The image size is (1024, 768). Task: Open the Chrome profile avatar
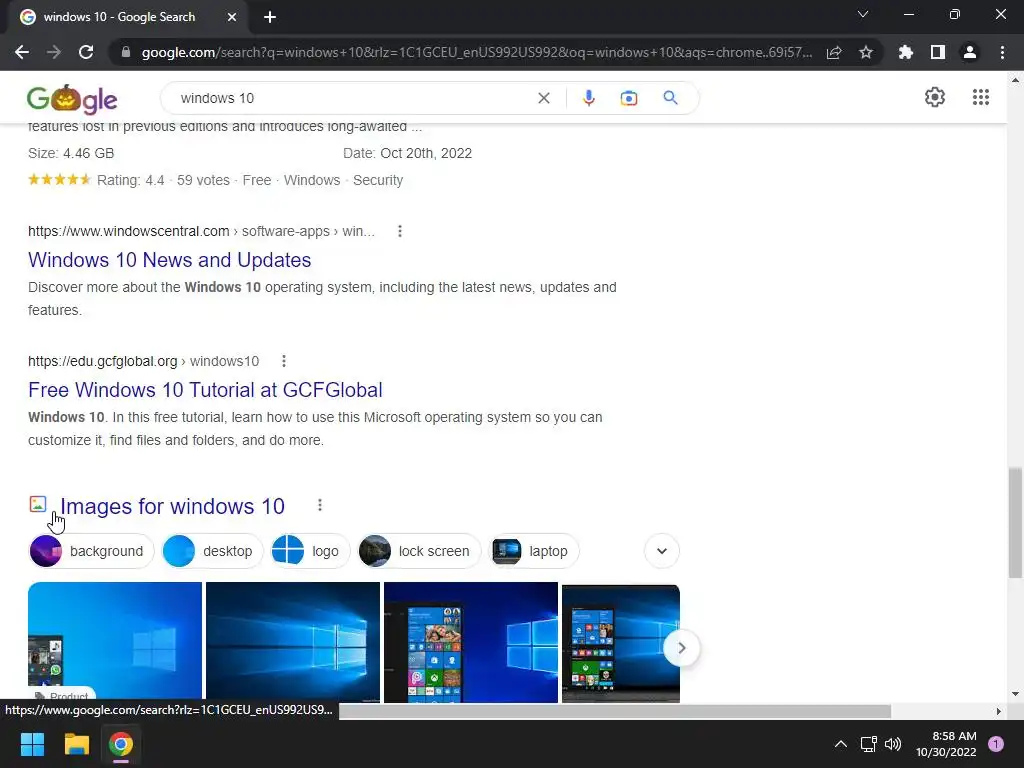[x=970, y=52]
